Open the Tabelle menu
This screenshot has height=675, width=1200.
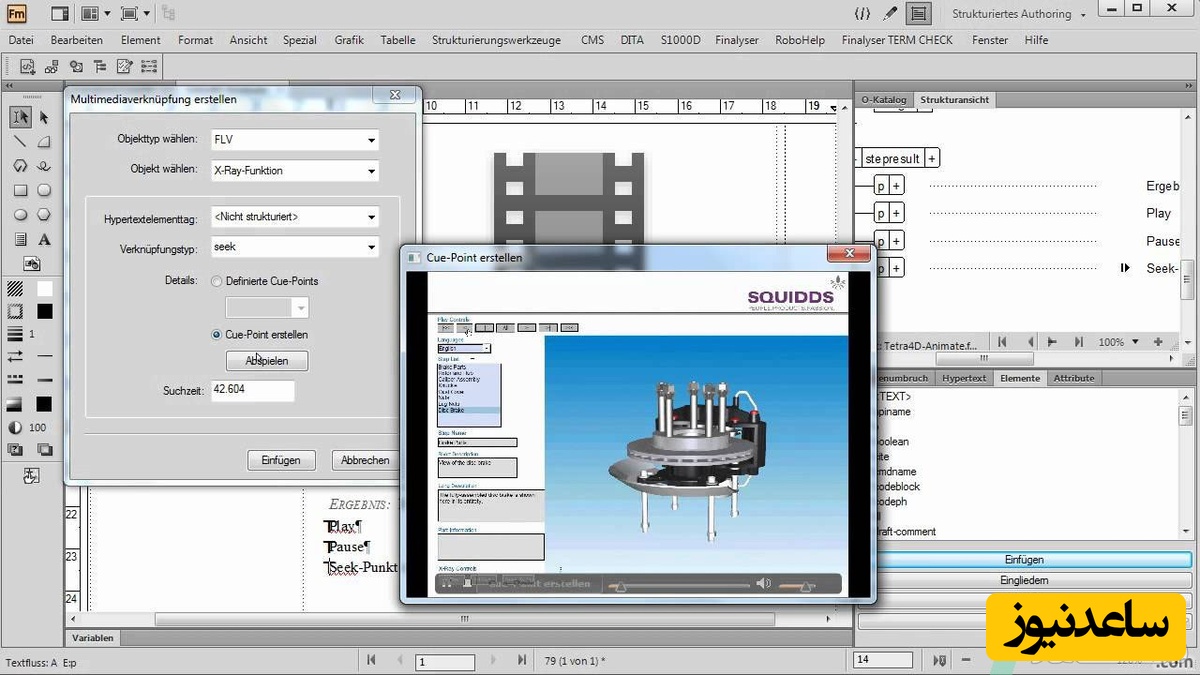click(x=397, y=40)
